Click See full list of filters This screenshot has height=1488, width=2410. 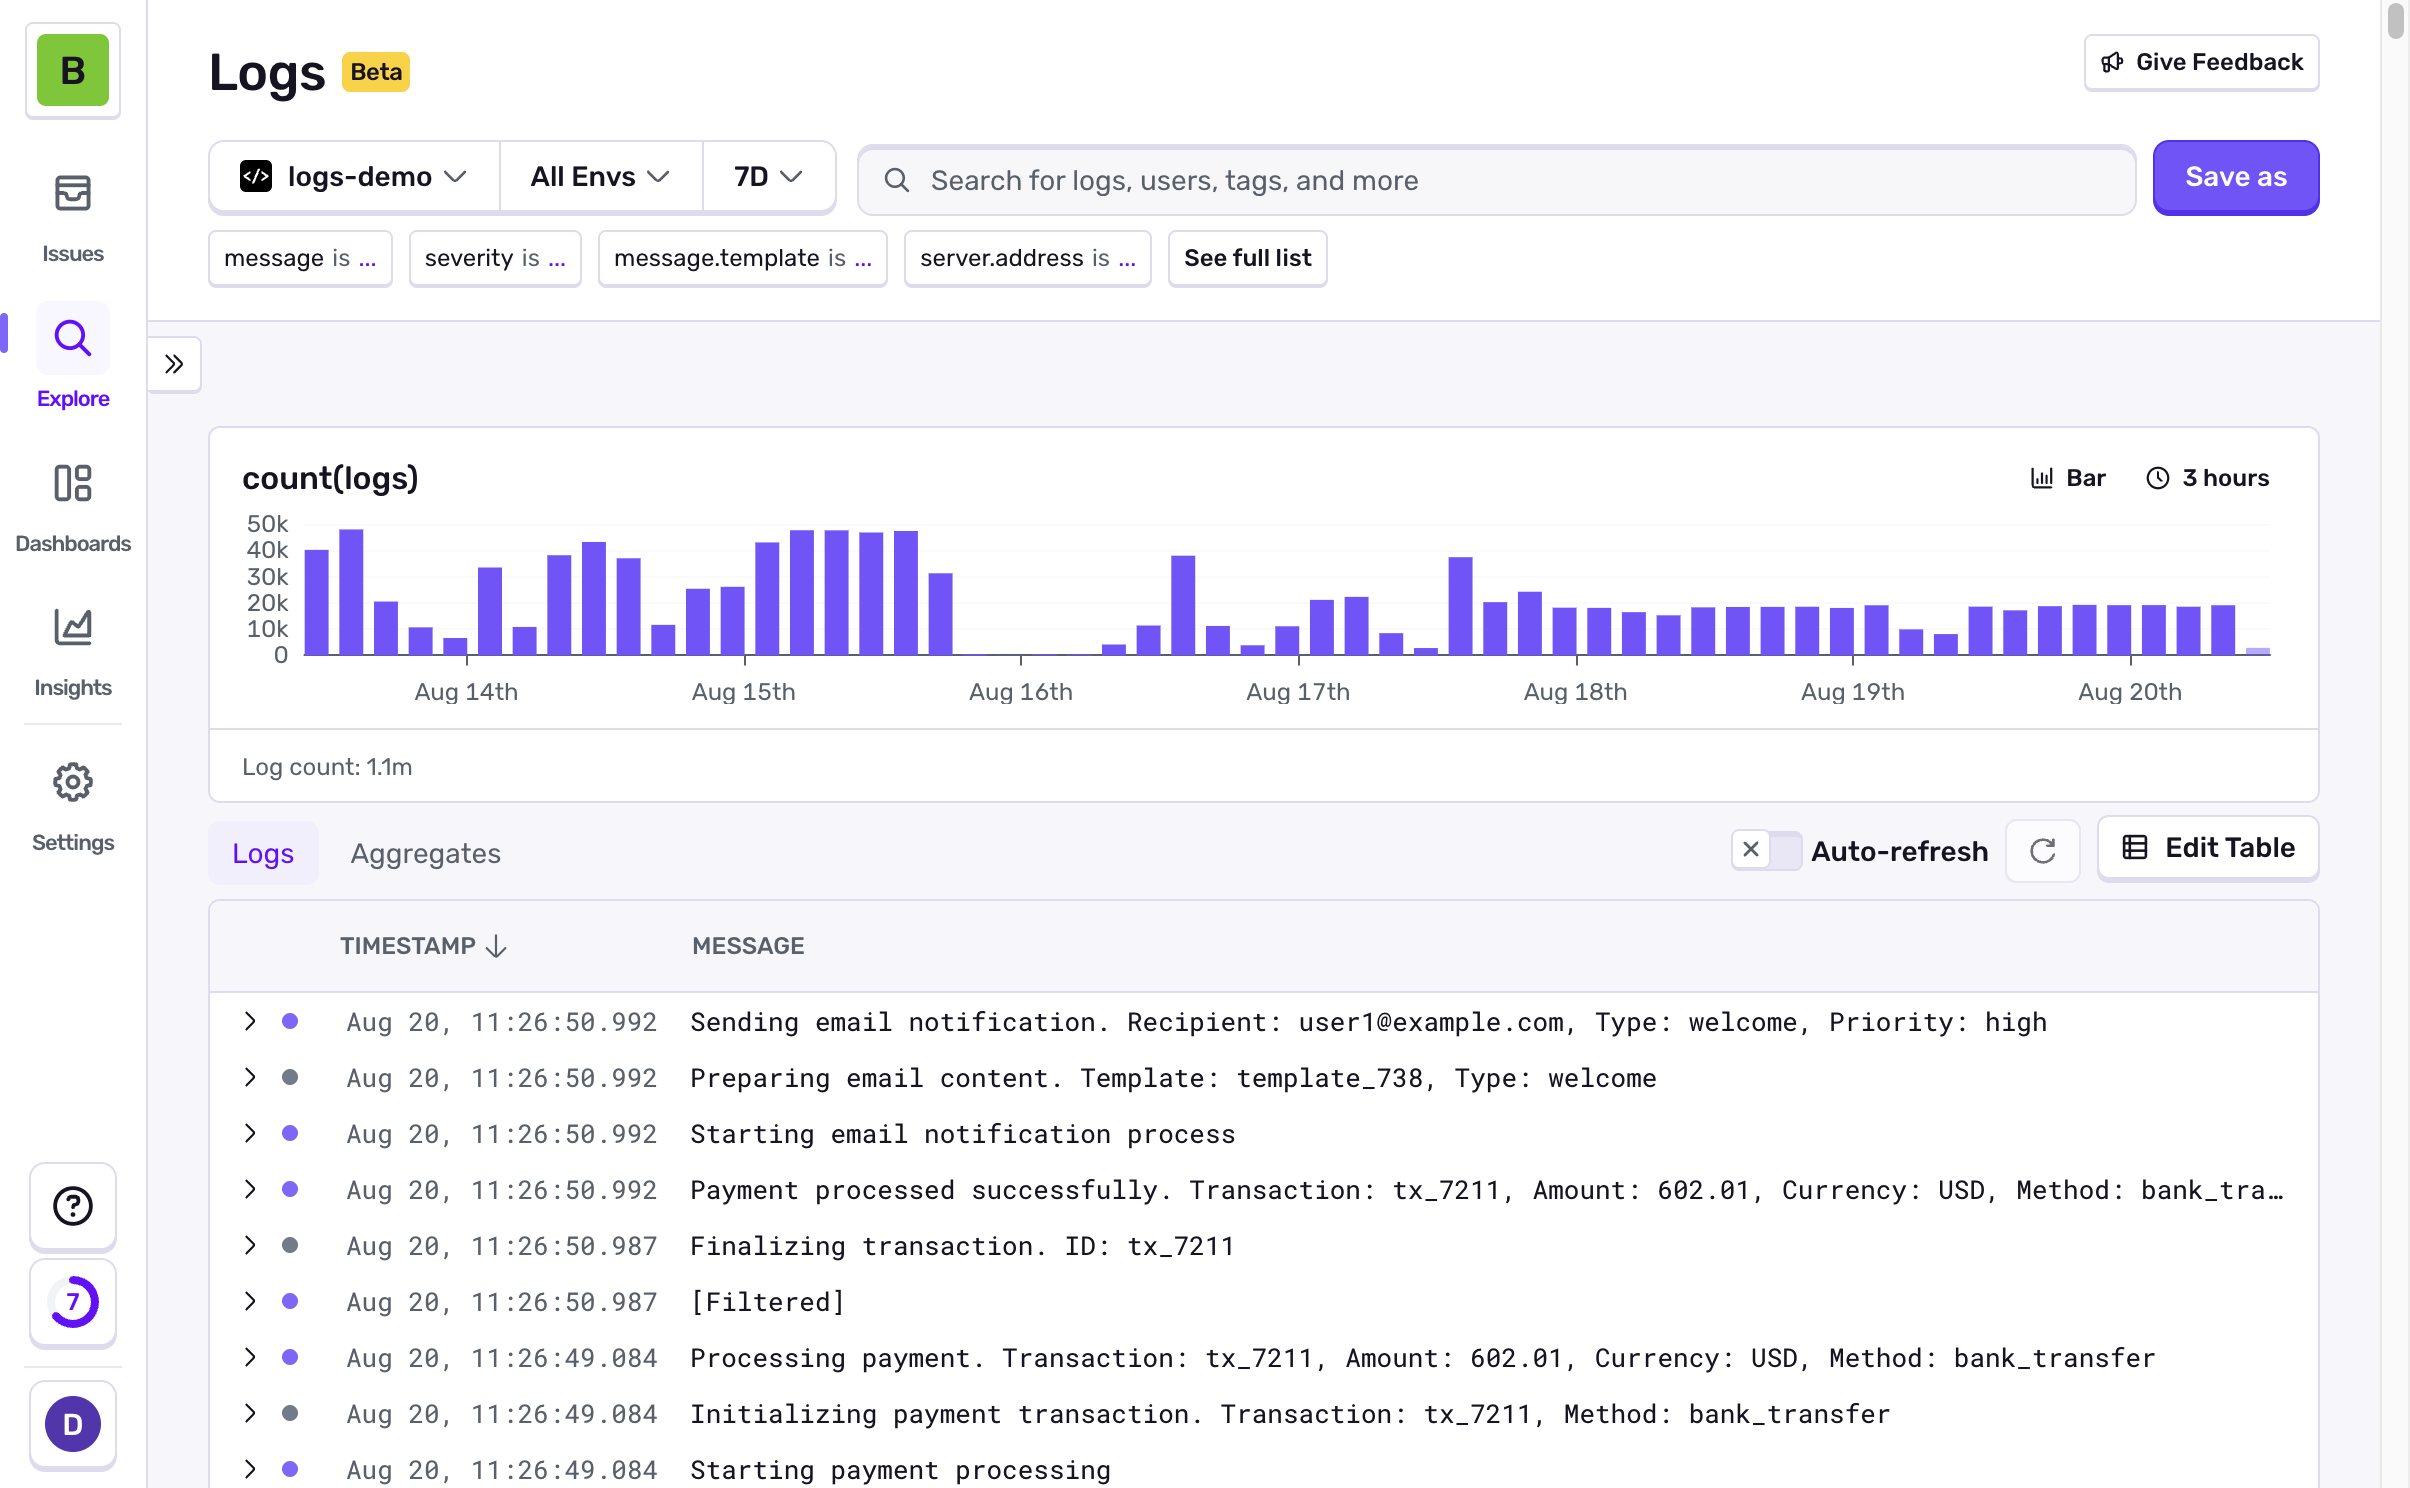[1247, 258]
